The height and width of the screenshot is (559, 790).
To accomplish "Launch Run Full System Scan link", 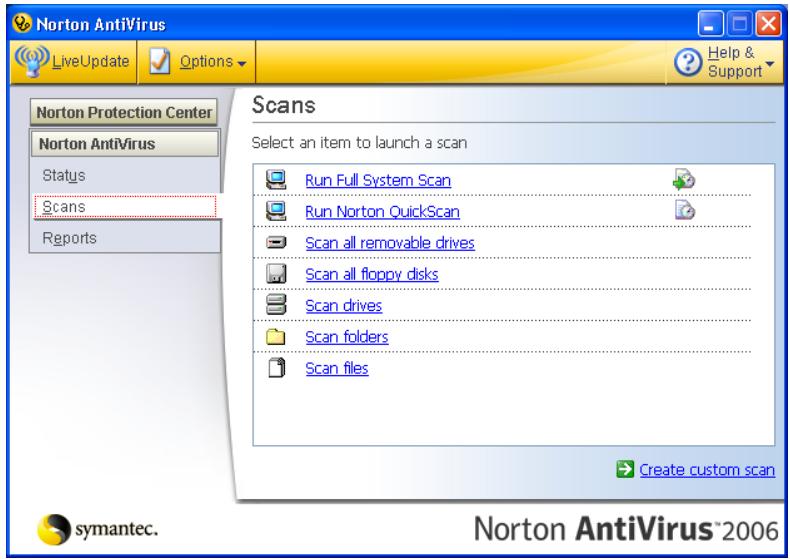I will pos(378,180).
